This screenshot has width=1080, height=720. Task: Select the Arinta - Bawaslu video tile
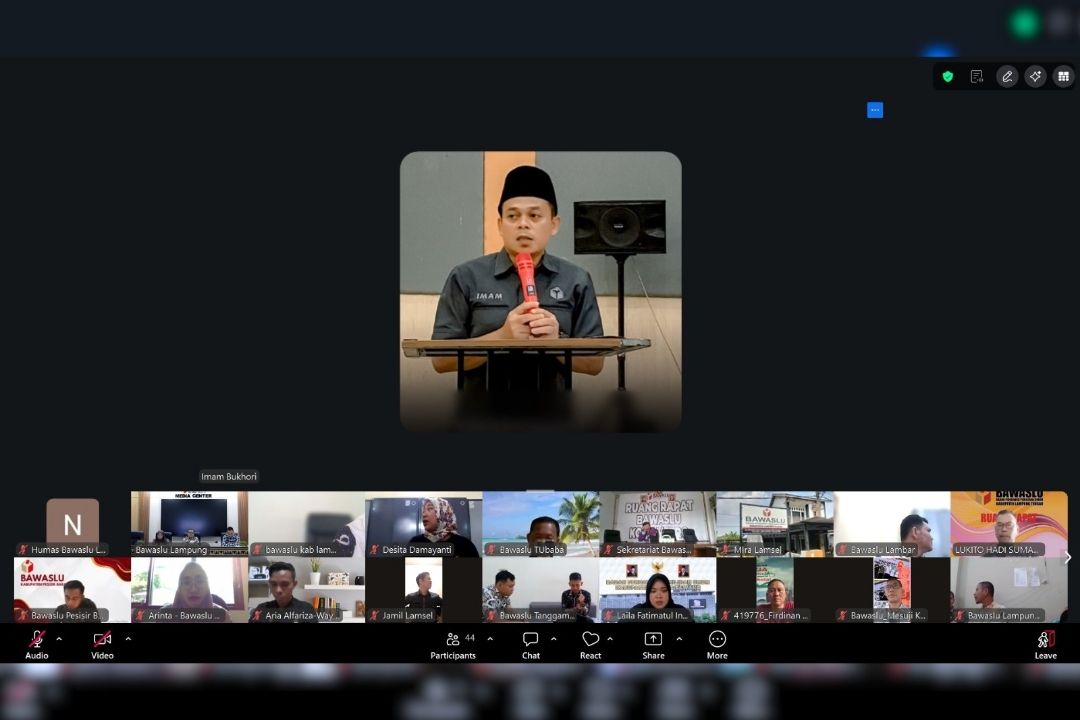[189, 590]
